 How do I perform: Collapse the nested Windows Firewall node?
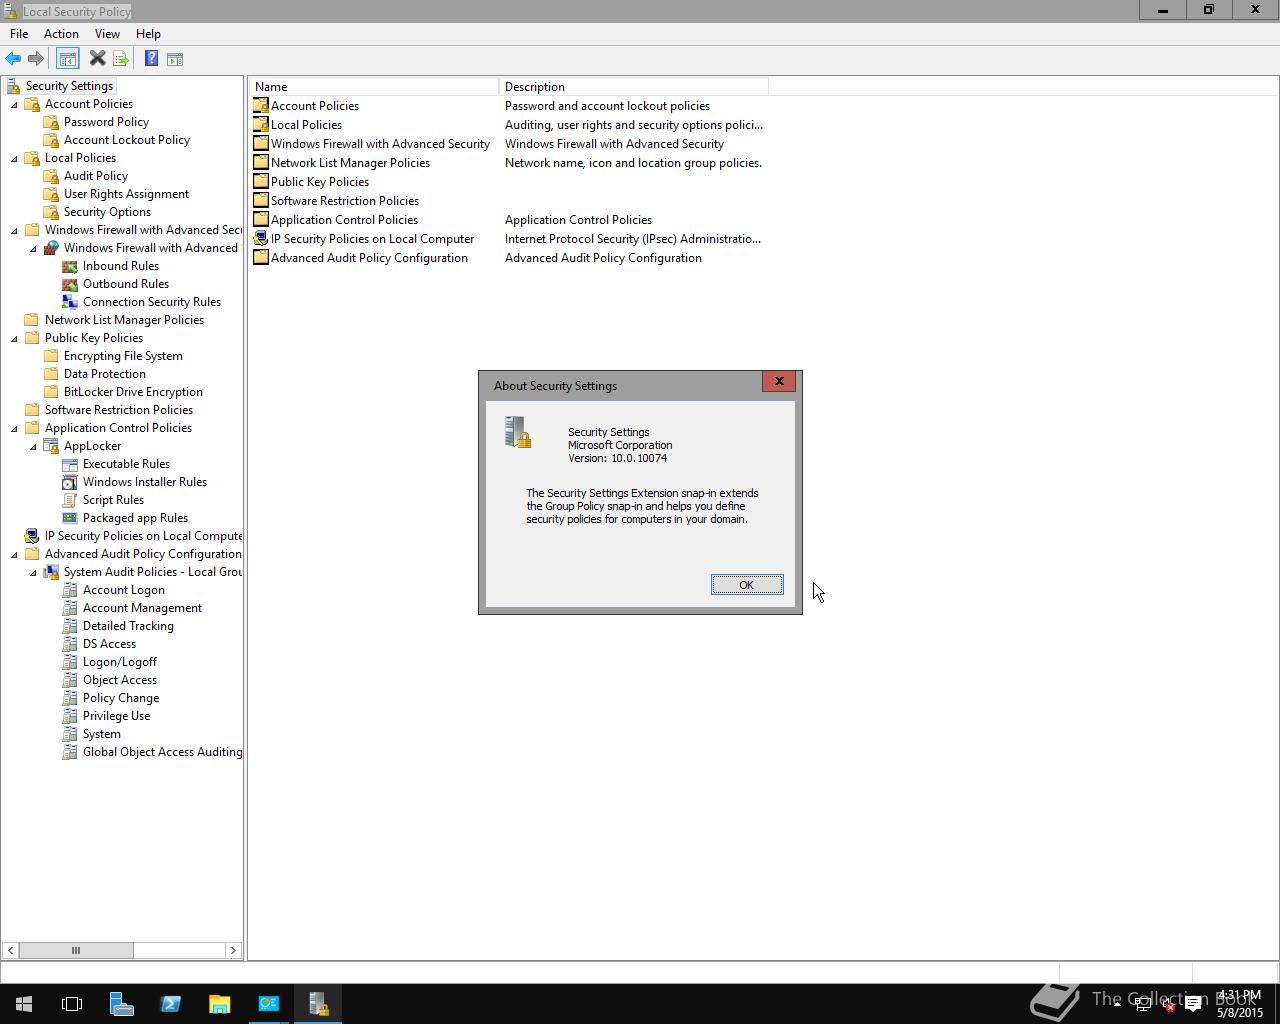pyautogui.click(x=33, y=249)
